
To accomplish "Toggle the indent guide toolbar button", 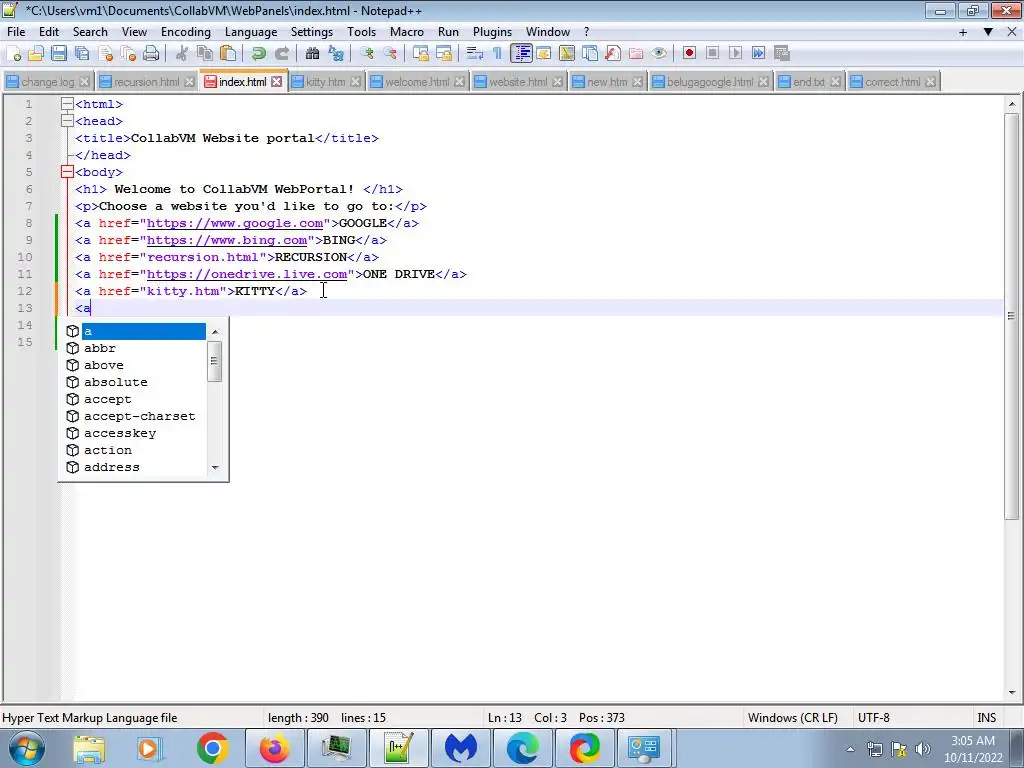I will pyautogui.click(x=521, y=54).
